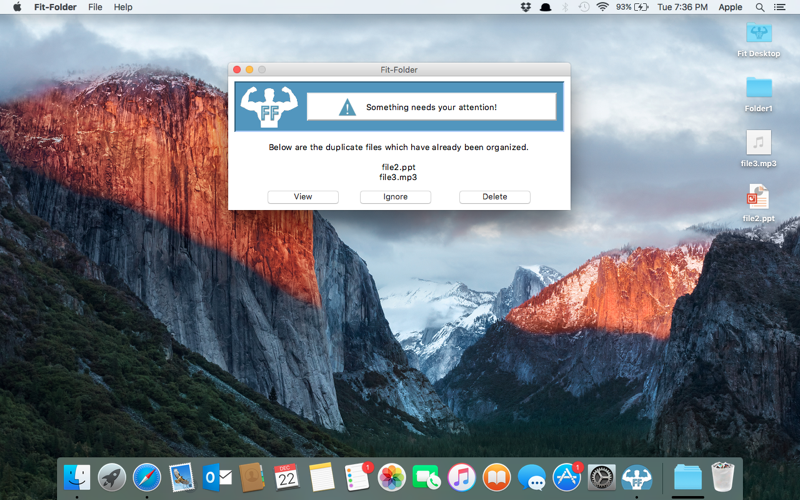The width and height of the screenshot is (800, 500).
Task: Click the warning triangle icon
Action: click(347, 107)
